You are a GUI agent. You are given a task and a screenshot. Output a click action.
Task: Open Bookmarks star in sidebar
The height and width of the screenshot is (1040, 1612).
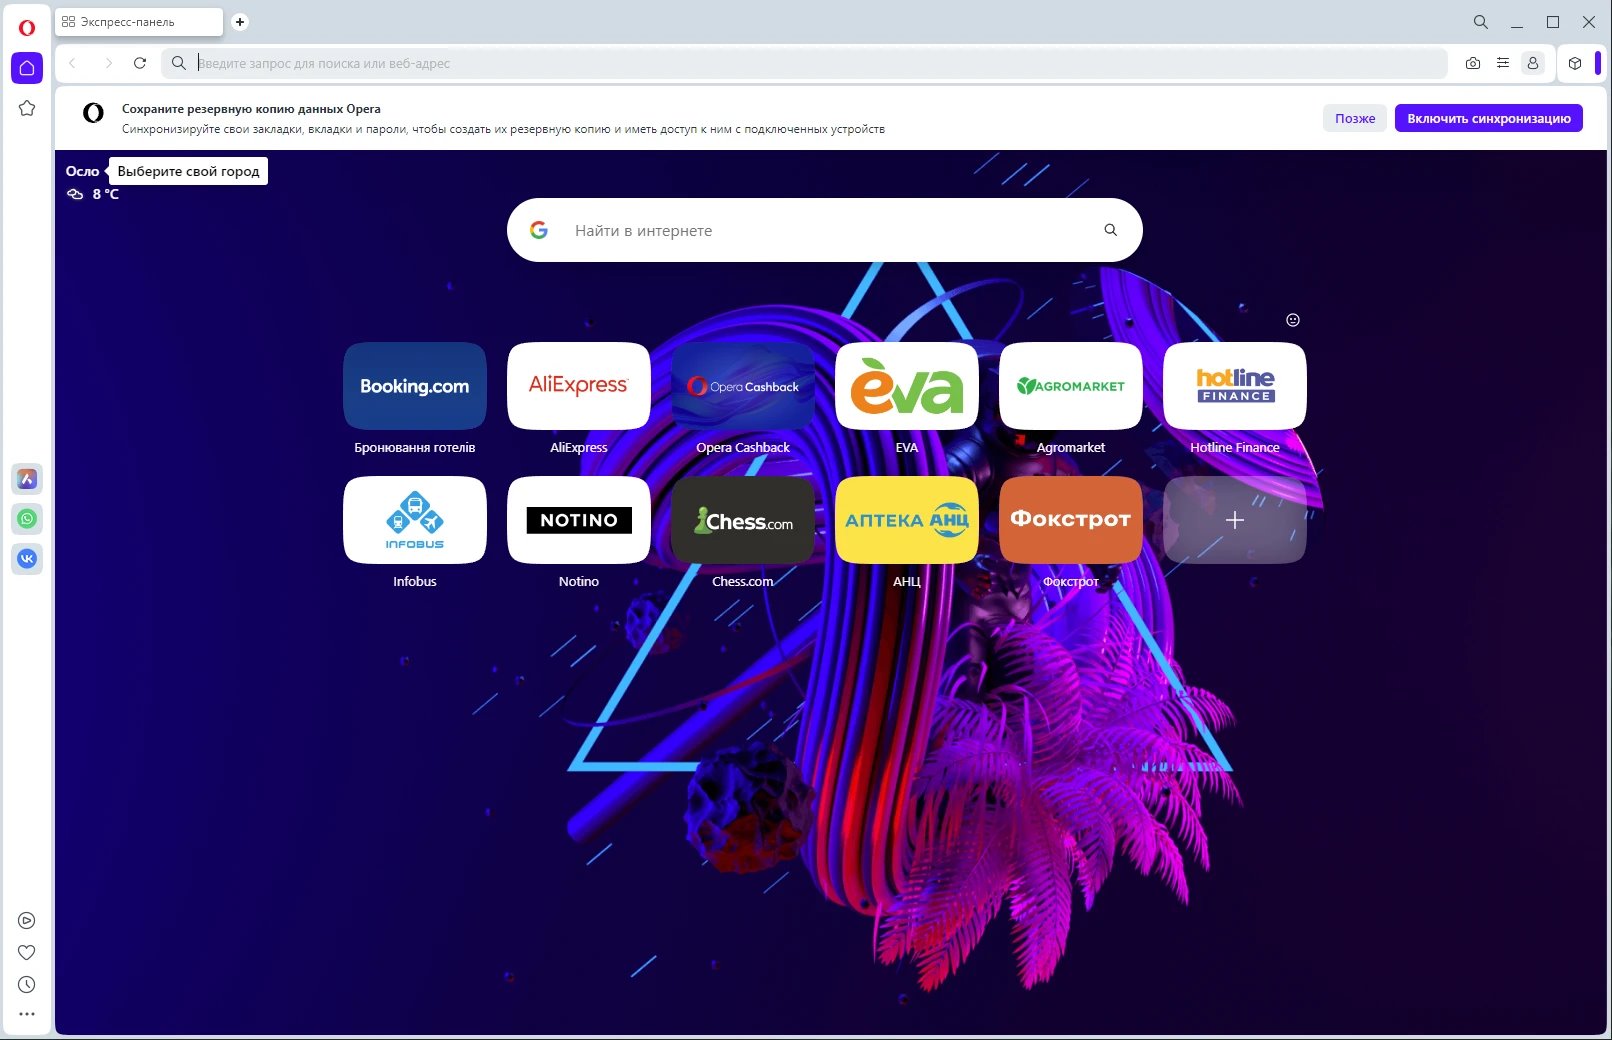pyautogui.click(x=27, y=108)
